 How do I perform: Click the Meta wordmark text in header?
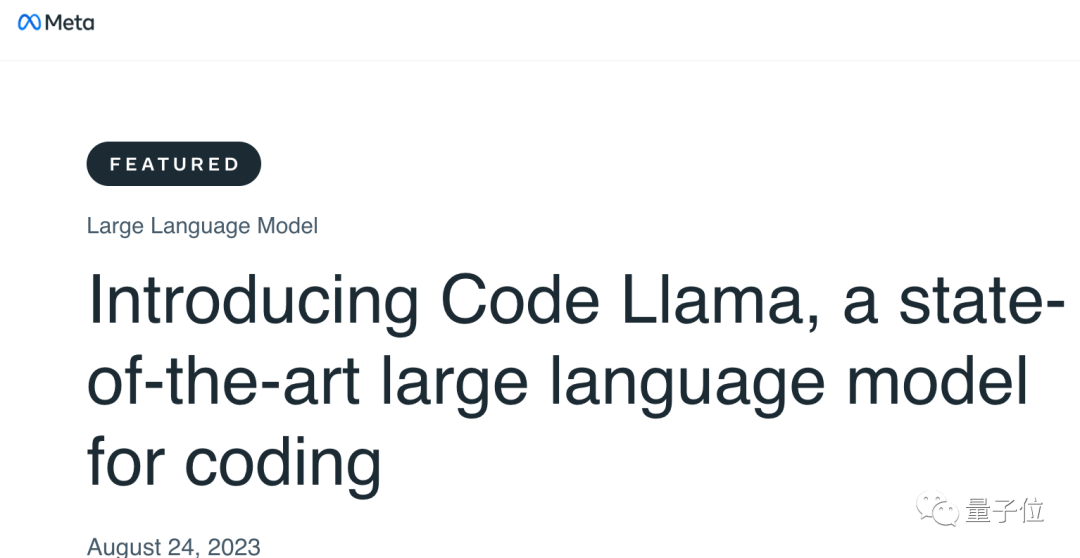[70, 23]
